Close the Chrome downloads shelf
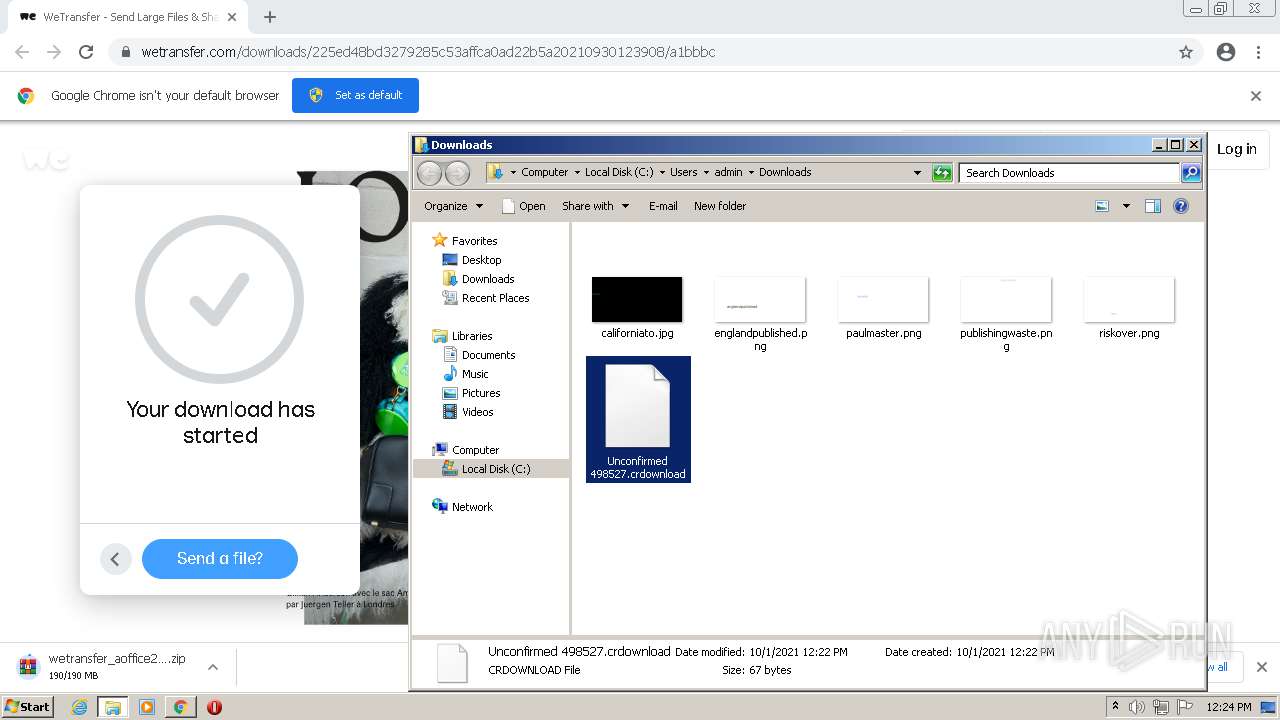Screen dimensions: 1280x720 pos(1261,667)
